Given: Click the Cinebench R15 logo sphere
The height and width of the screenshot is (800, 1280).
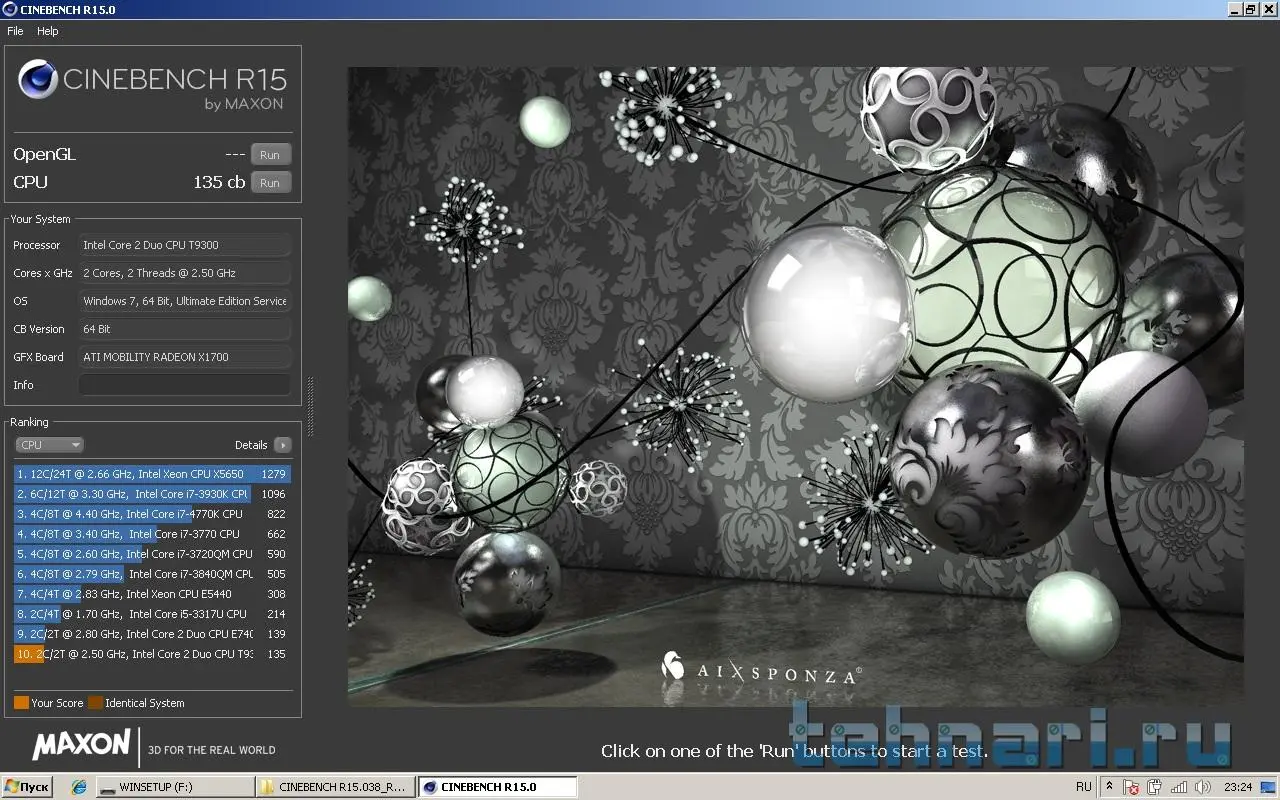Looking at the screenshot, I should [38, 80].
